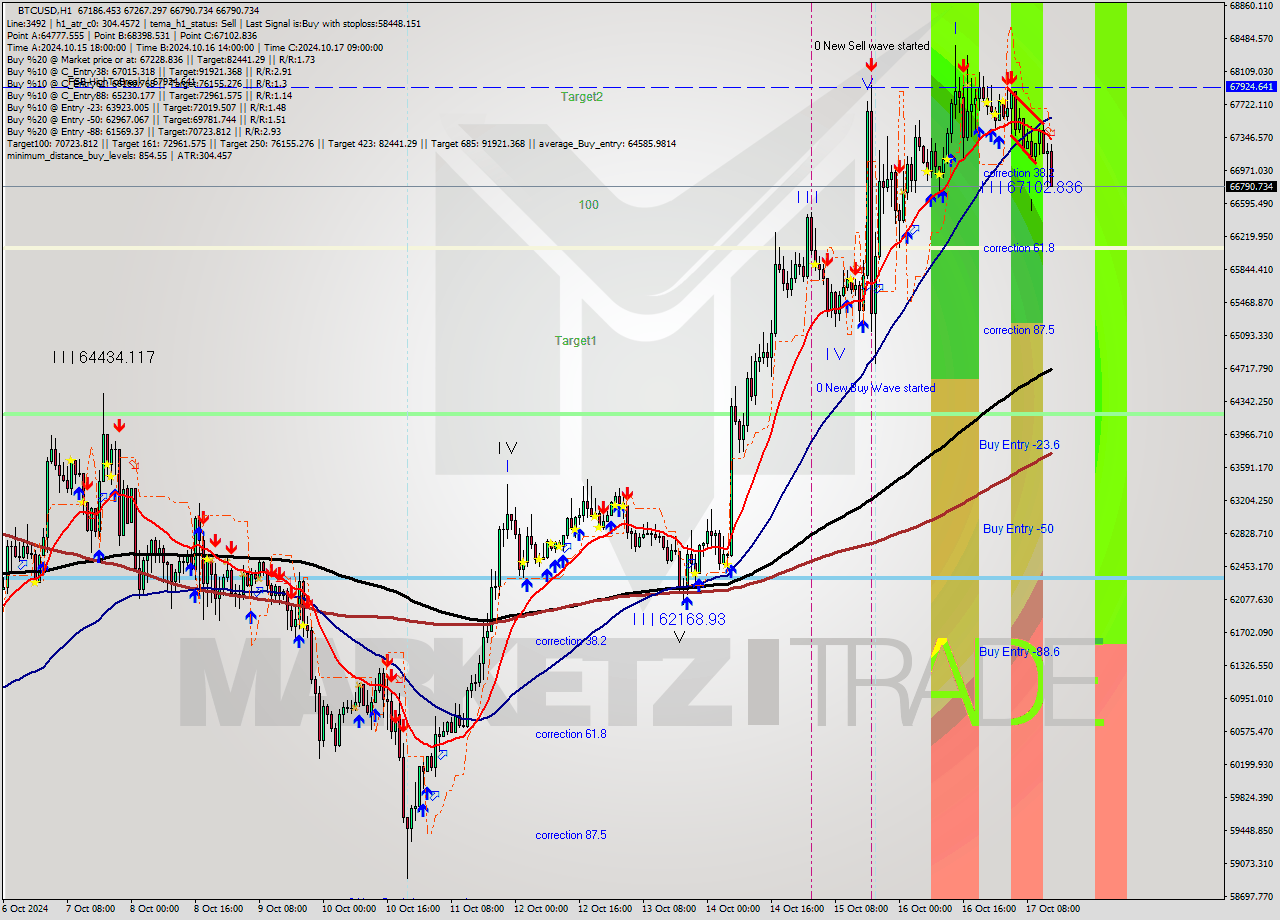Click the 'Buy %10 @ C_Entry38' info line
Viewport: 1280px width, 920px height.
tap(148, 72)
